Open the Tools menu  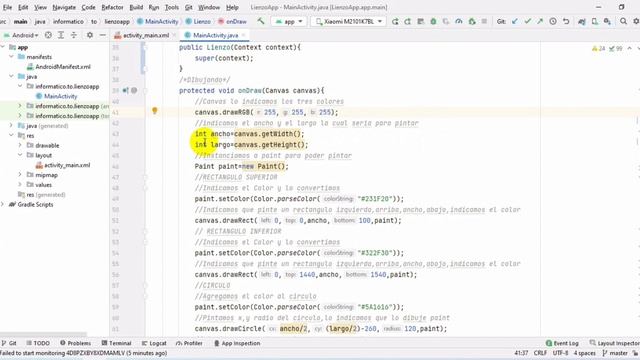(x=172, y=7)
